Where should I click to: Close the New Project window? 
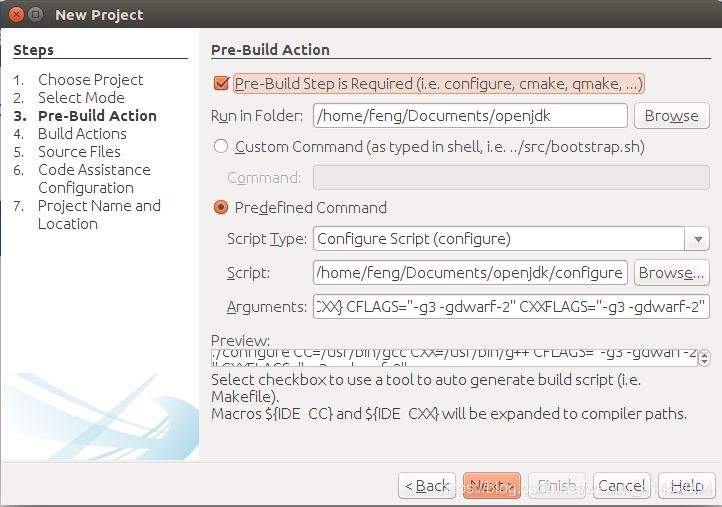click(x=15, y=15)
